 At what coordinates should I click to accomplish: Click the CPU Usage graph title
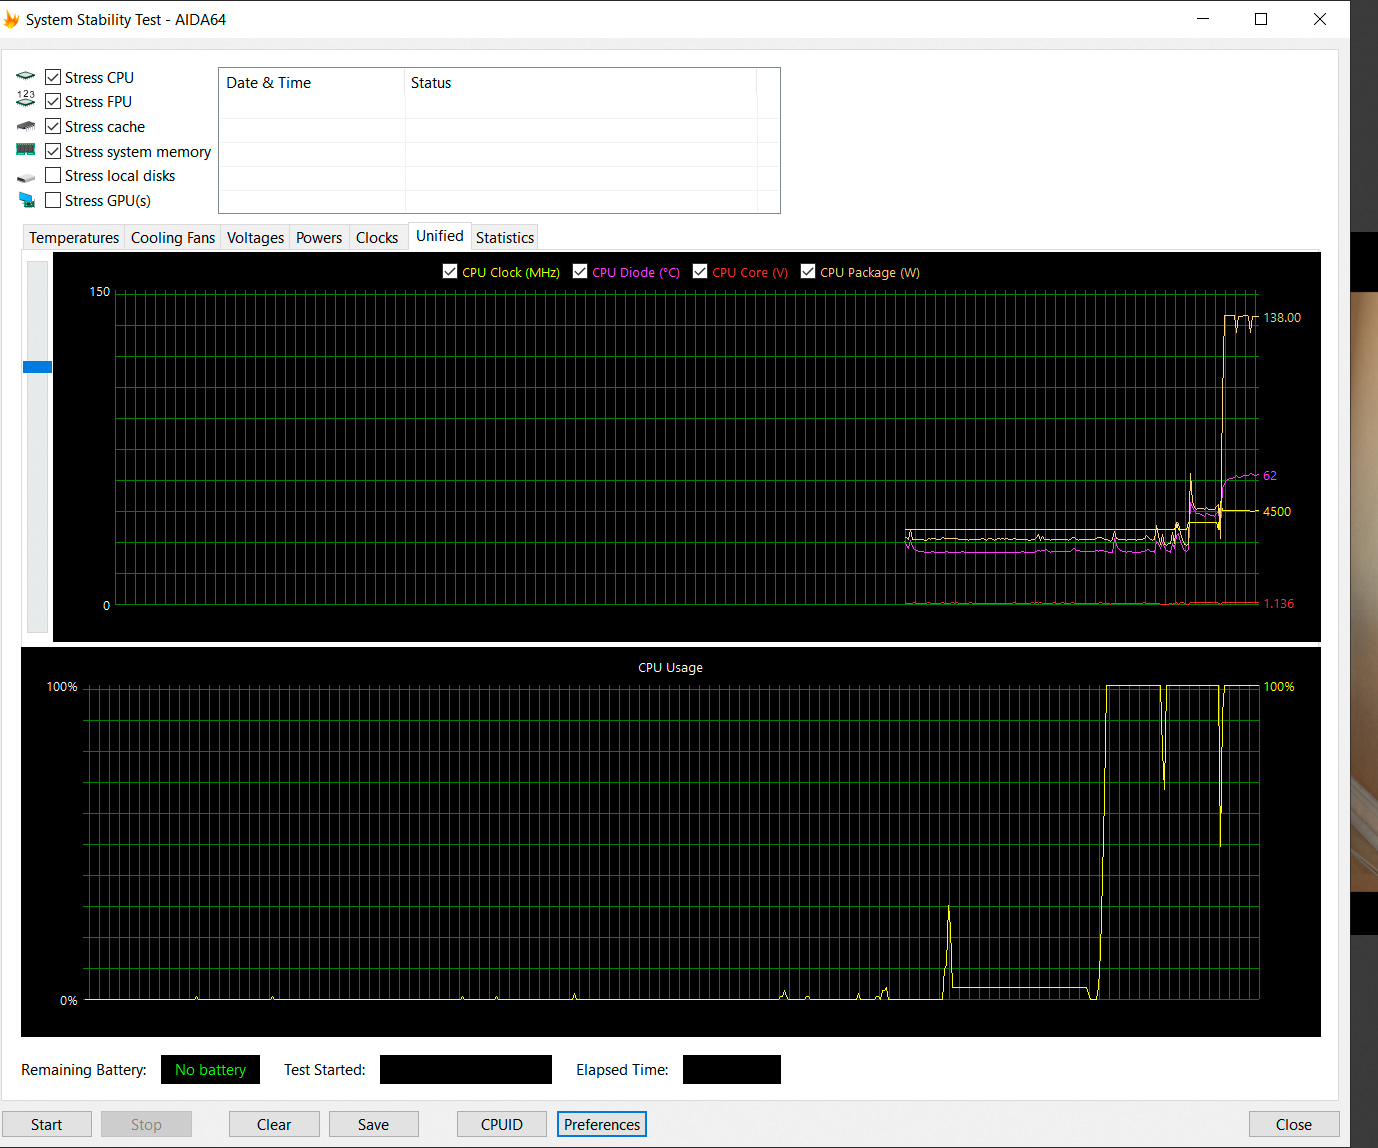point(670,667)
